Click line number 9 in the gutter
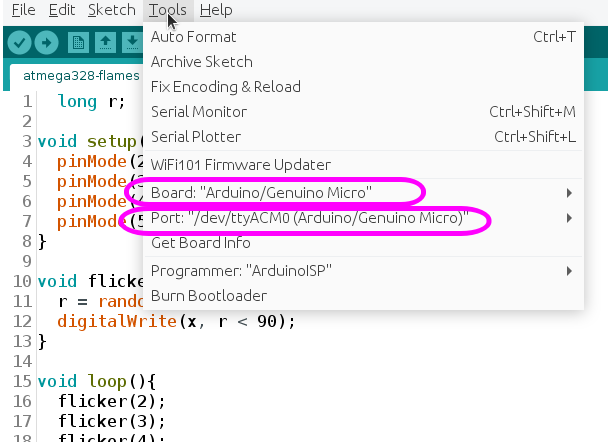This screenshot has height=442, width=608. [27, 261]
